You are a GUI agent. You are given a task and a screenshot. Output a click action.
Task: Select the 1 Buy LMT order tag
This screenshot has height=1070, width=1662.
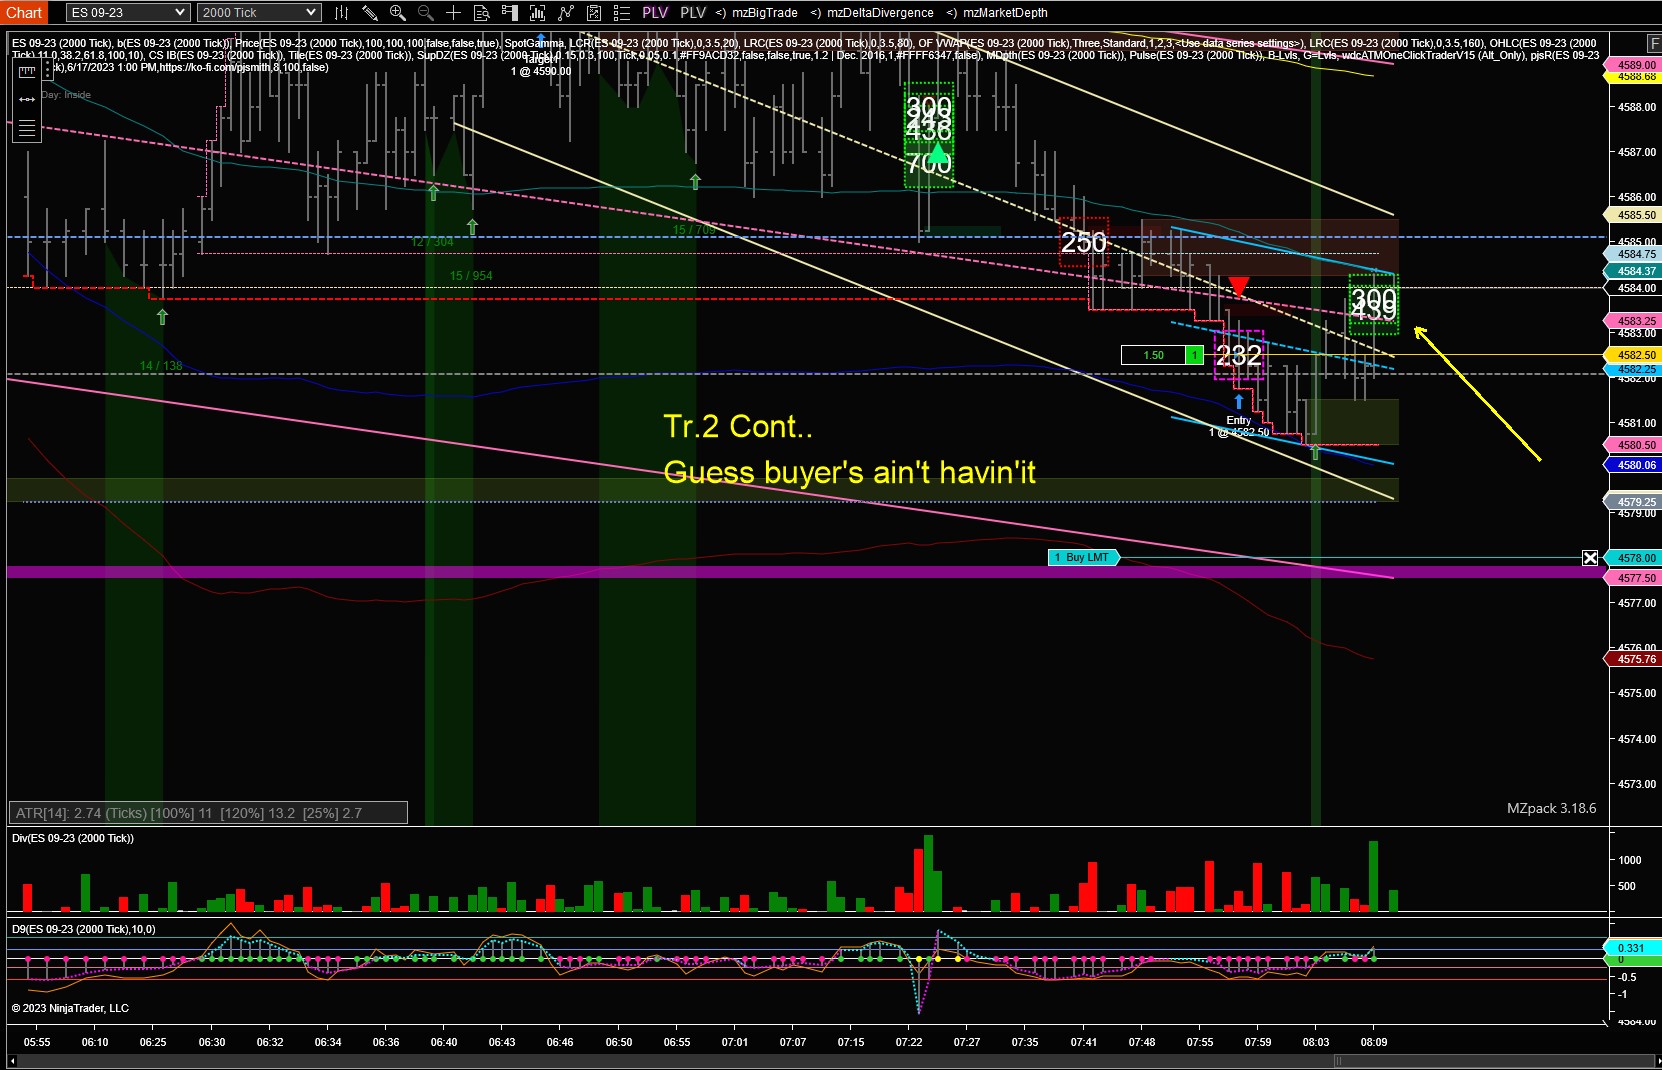pyautogui.click(x=1083, y=557)
